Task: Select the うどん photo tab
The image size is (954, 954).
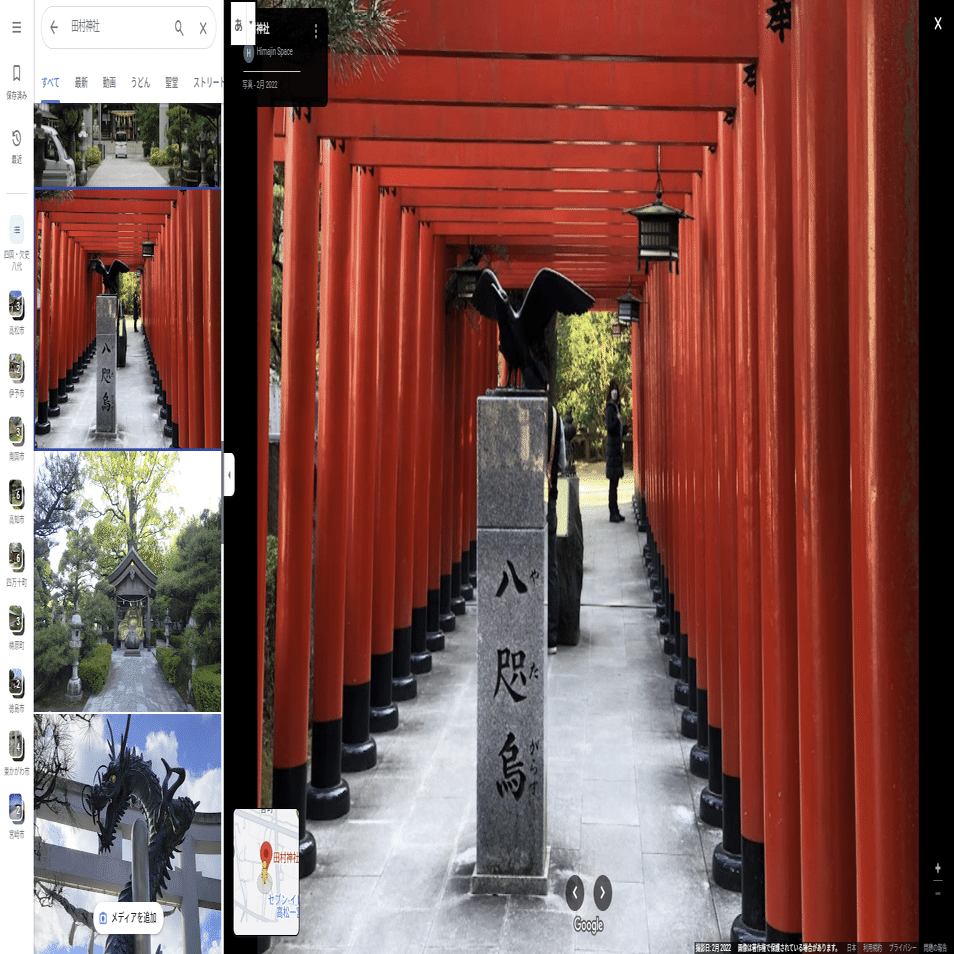Action: pos(140,83)
